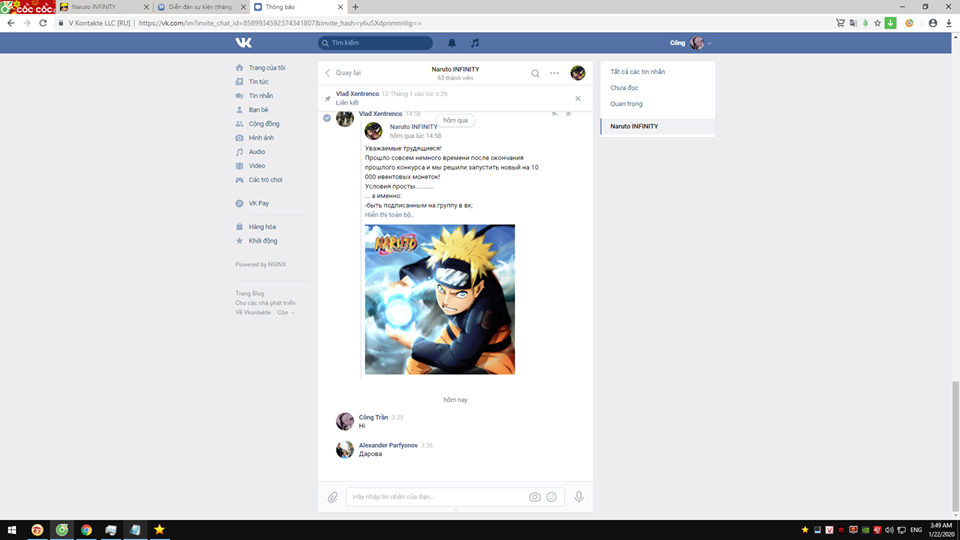Open the three-dots chat actions menu

555,73
